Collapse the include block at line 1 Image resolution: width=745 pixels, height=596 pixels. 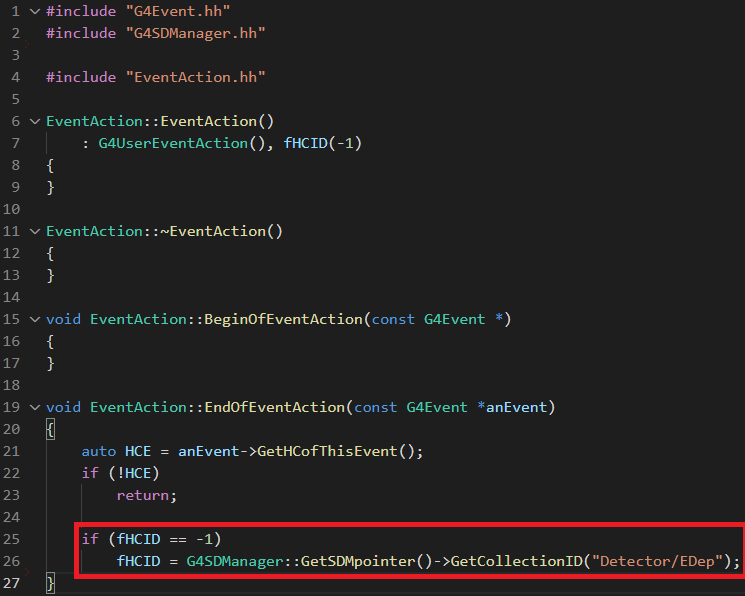(x=35, y=11)
